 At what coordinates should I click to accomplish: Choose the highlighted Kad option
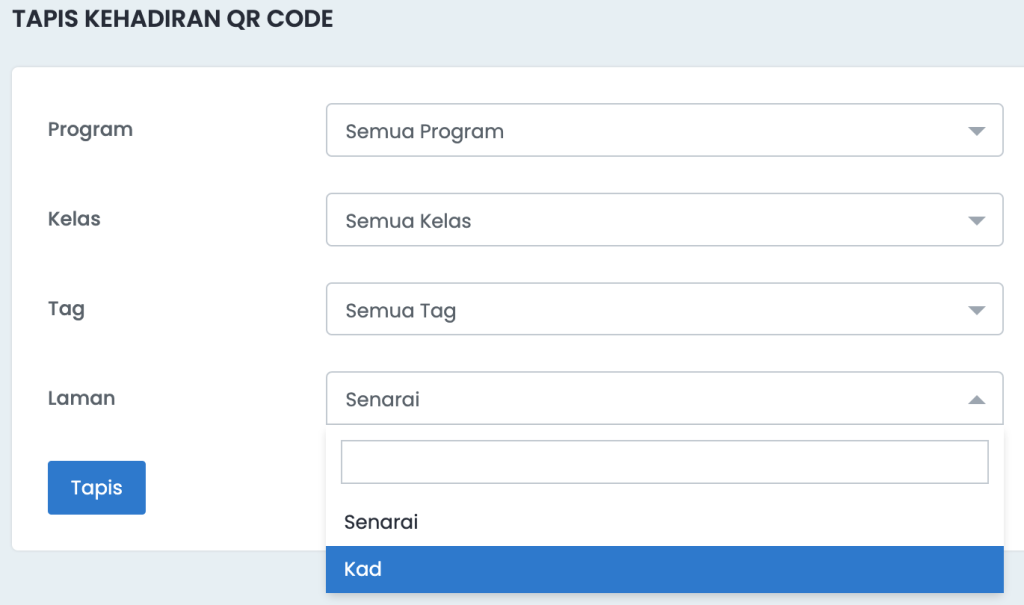(664, 569)
